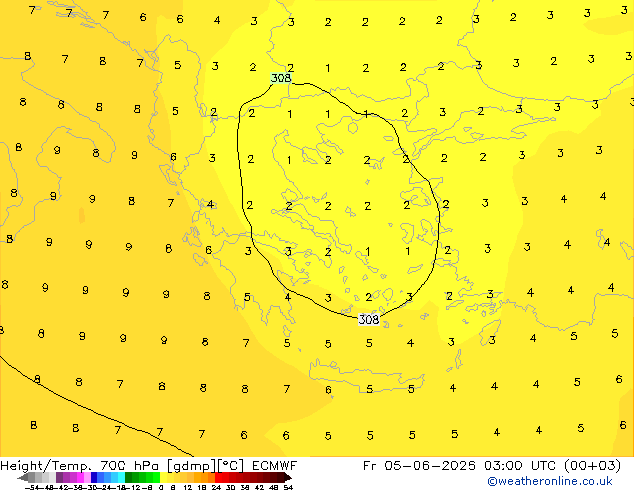The height and width of the screenshot is (490, 634).
Task: Pick the cyan legend swatch near -18
Action: tap(121, 477)
